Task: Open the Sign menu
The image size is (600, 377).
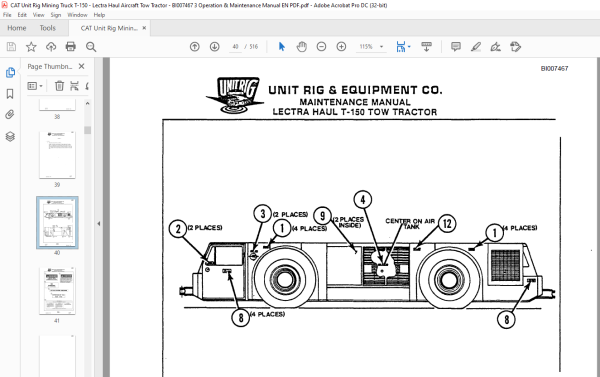Action: (56, 15)
